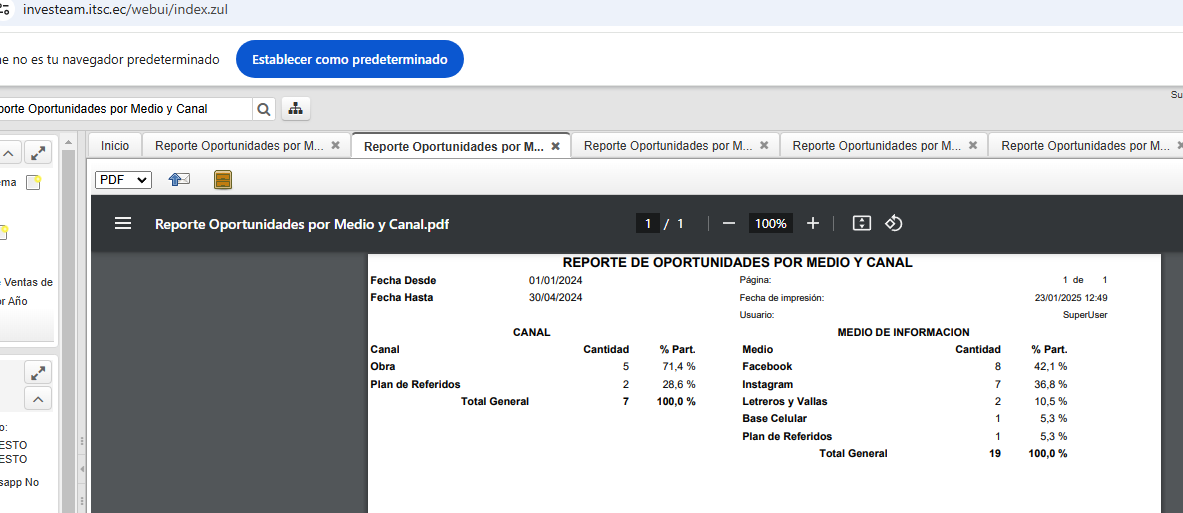Screen dimensions: 1183x513
Task: Zoom in the PDF with plus
Action: [x=813, y=224]
